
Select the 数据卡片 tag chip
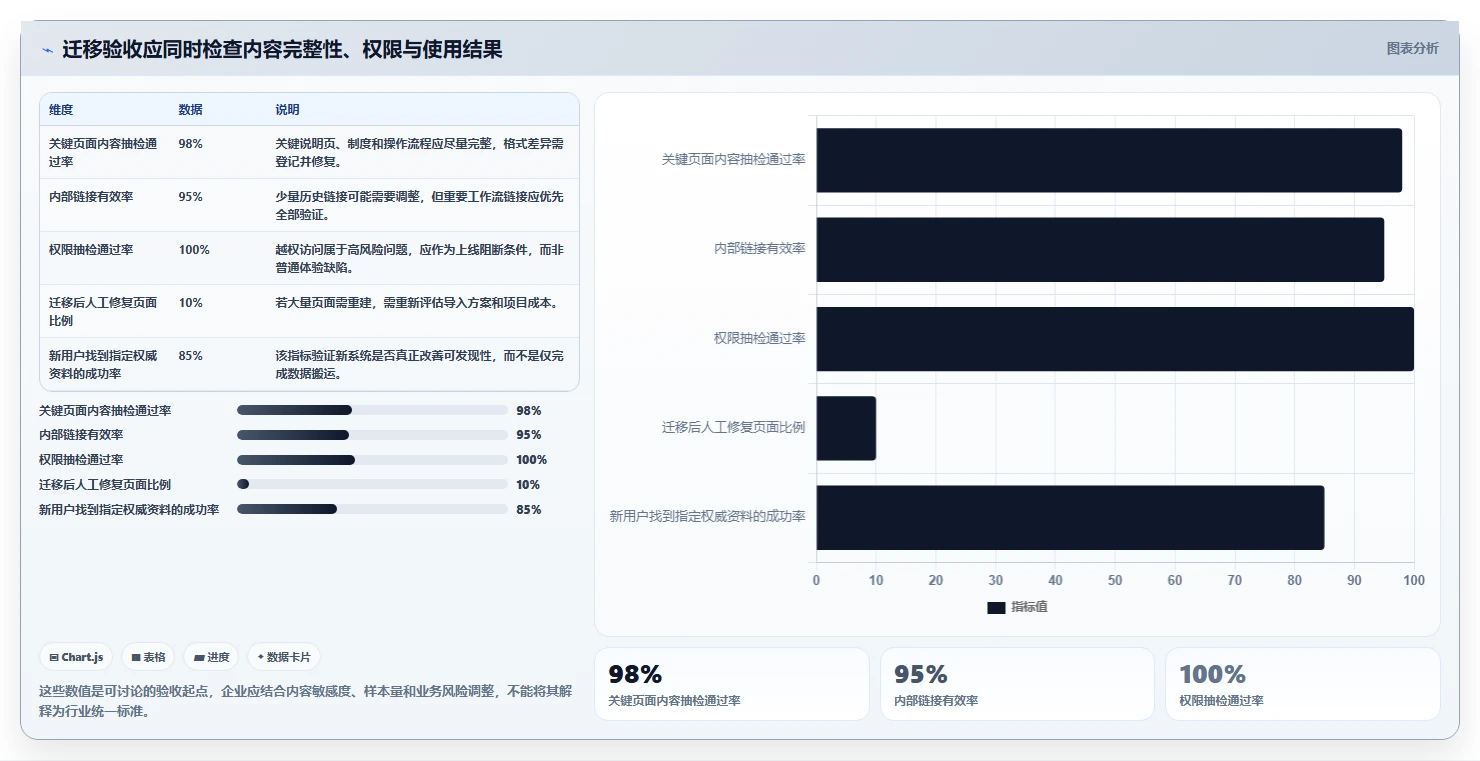coord(284,657)
